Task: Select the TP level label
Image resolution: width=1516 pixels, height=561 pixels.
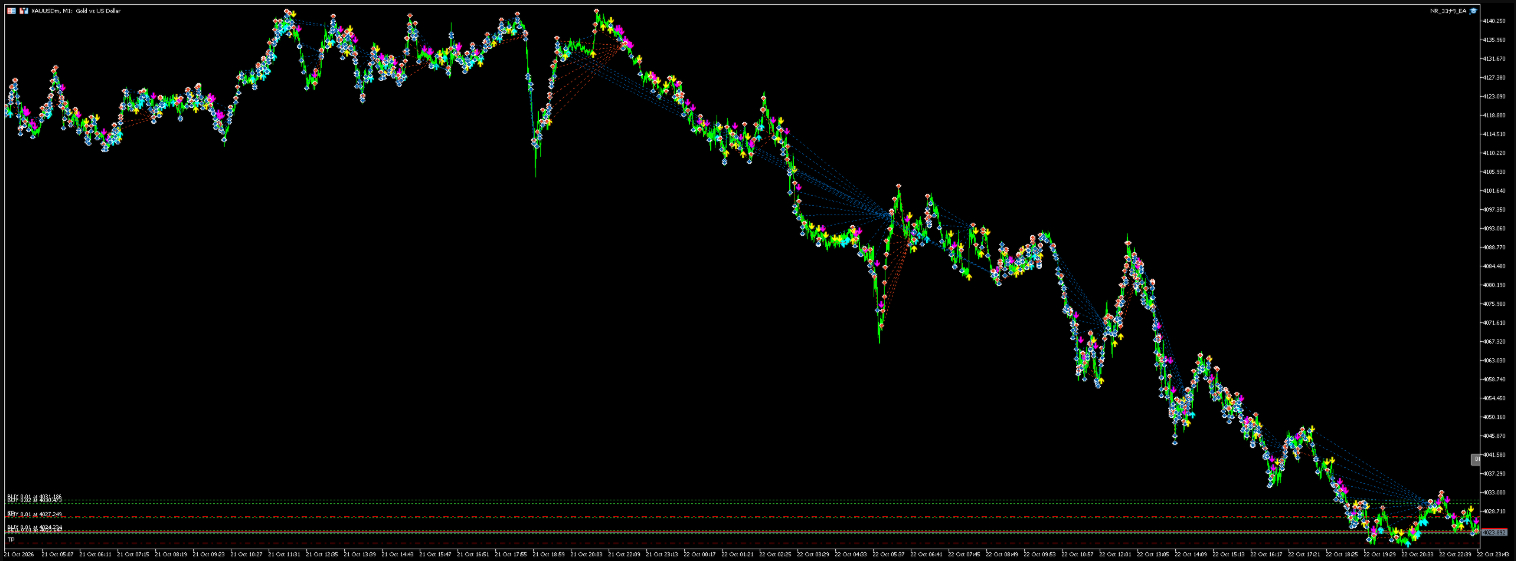Action: click(x=11, y=539)
